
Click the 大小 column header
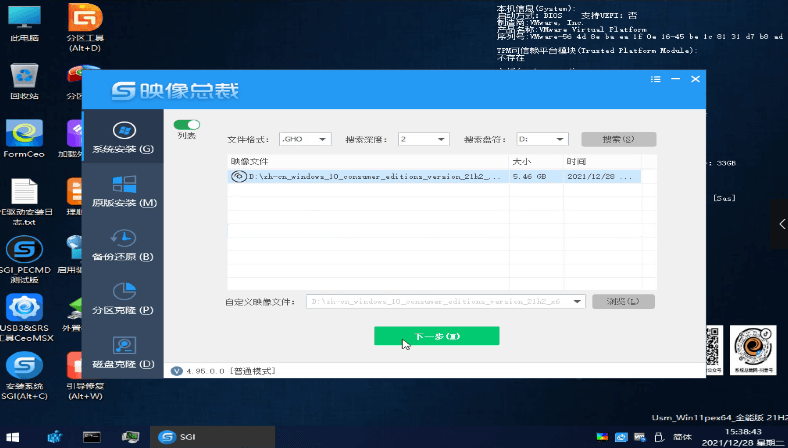(x=536, y=161)
